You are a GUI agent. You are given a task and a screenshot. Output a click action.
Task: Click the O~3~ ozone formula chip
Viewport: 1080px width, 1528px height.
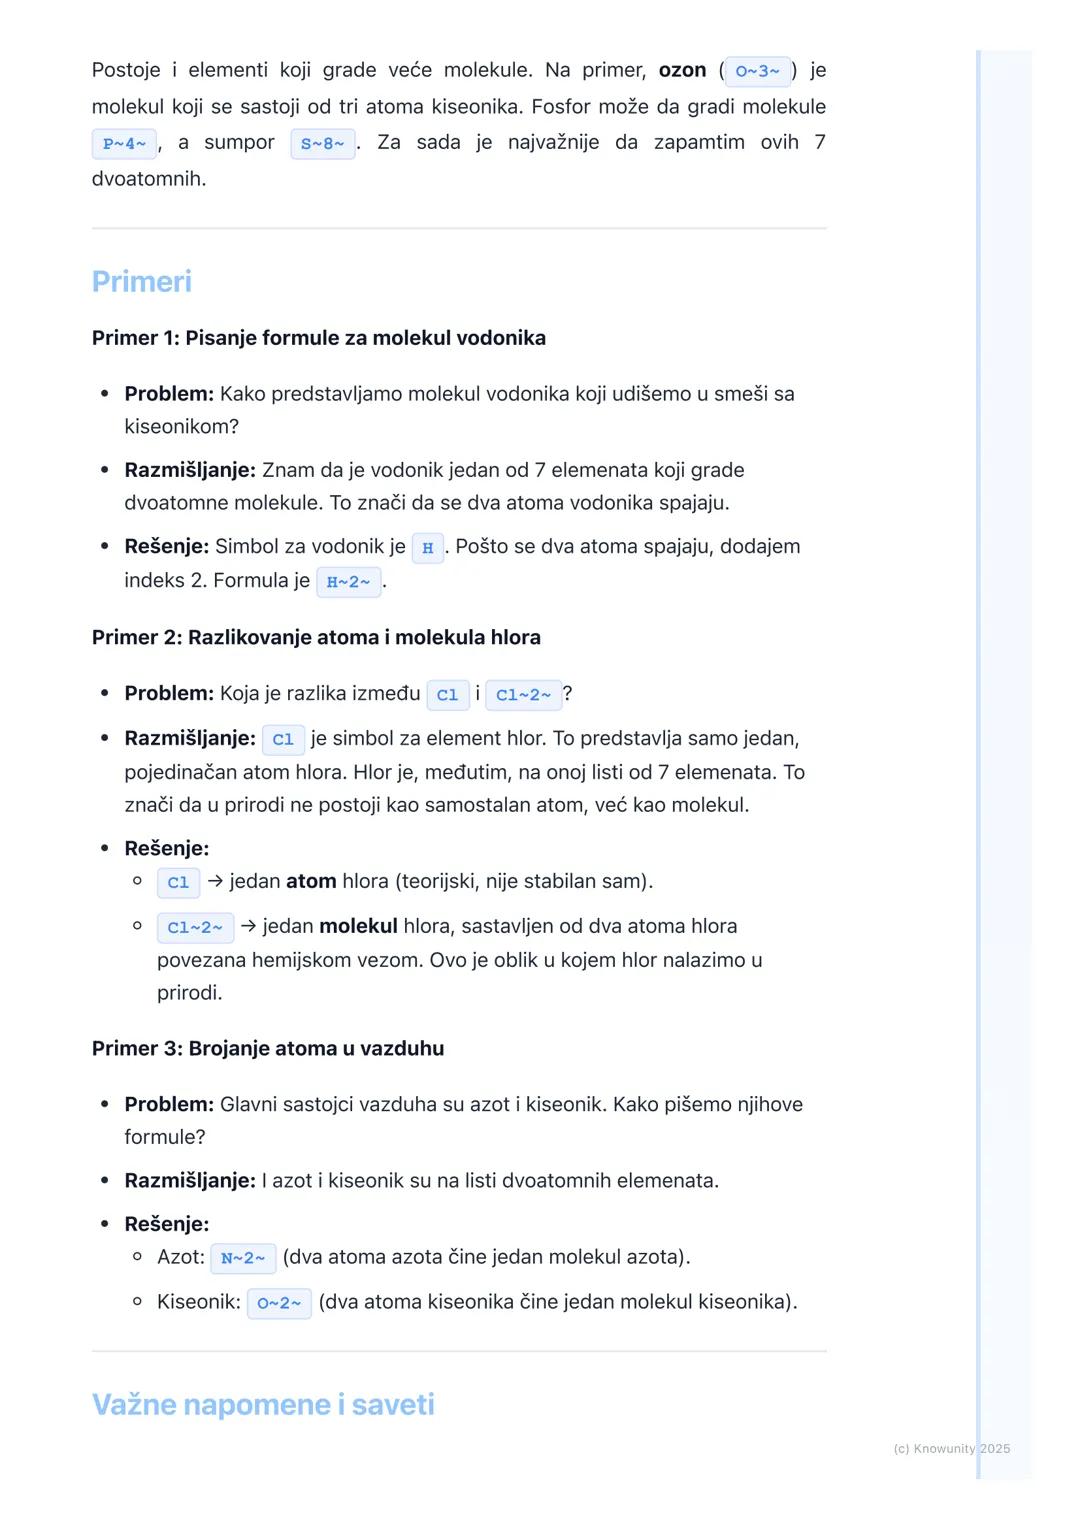[x=757, y=71]
